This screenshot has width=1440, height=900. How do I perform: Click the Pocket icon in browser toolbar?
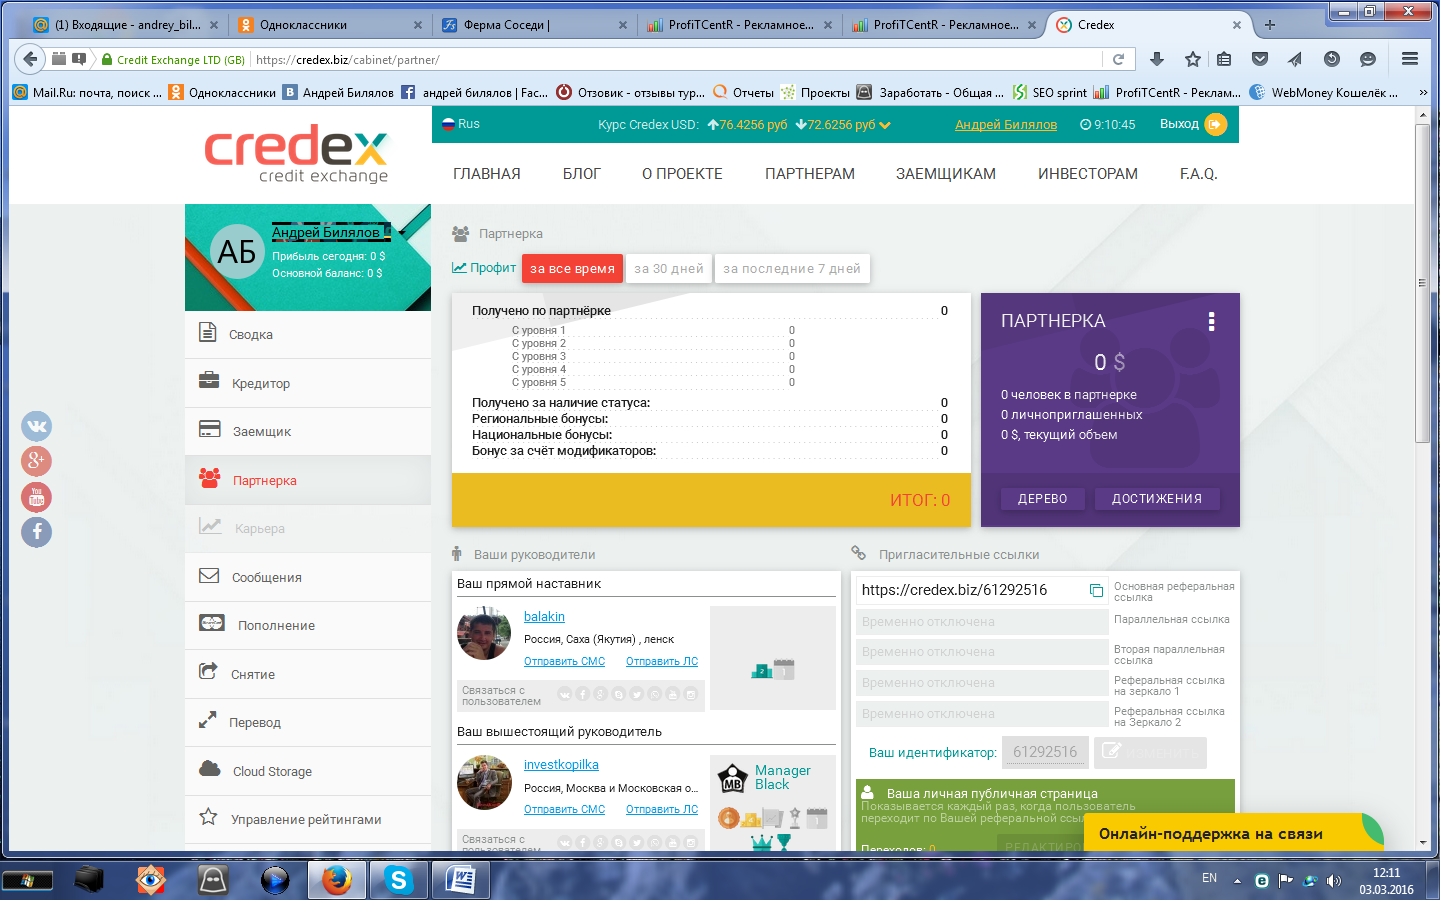[1260, 59]
